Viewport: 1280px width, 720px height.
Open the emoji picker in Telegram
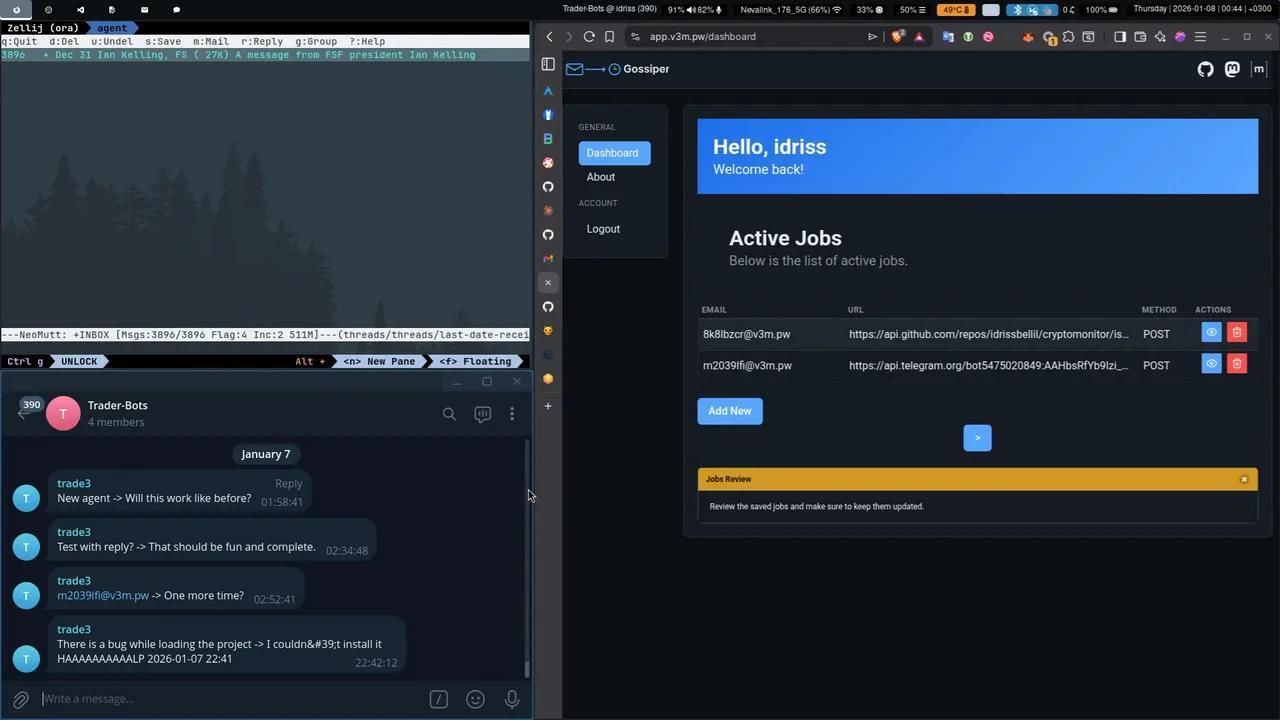475,699
